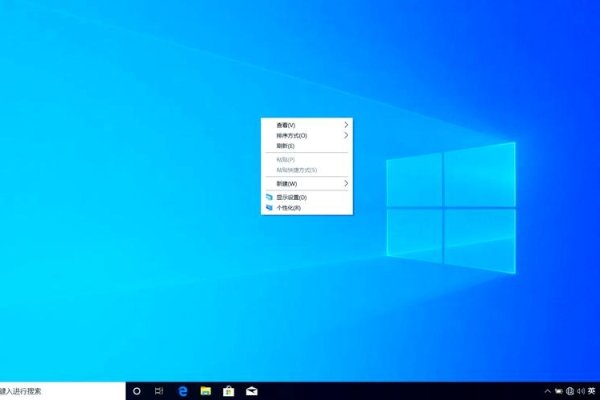Open the 新建(W) submenu

tap(307, 184)
